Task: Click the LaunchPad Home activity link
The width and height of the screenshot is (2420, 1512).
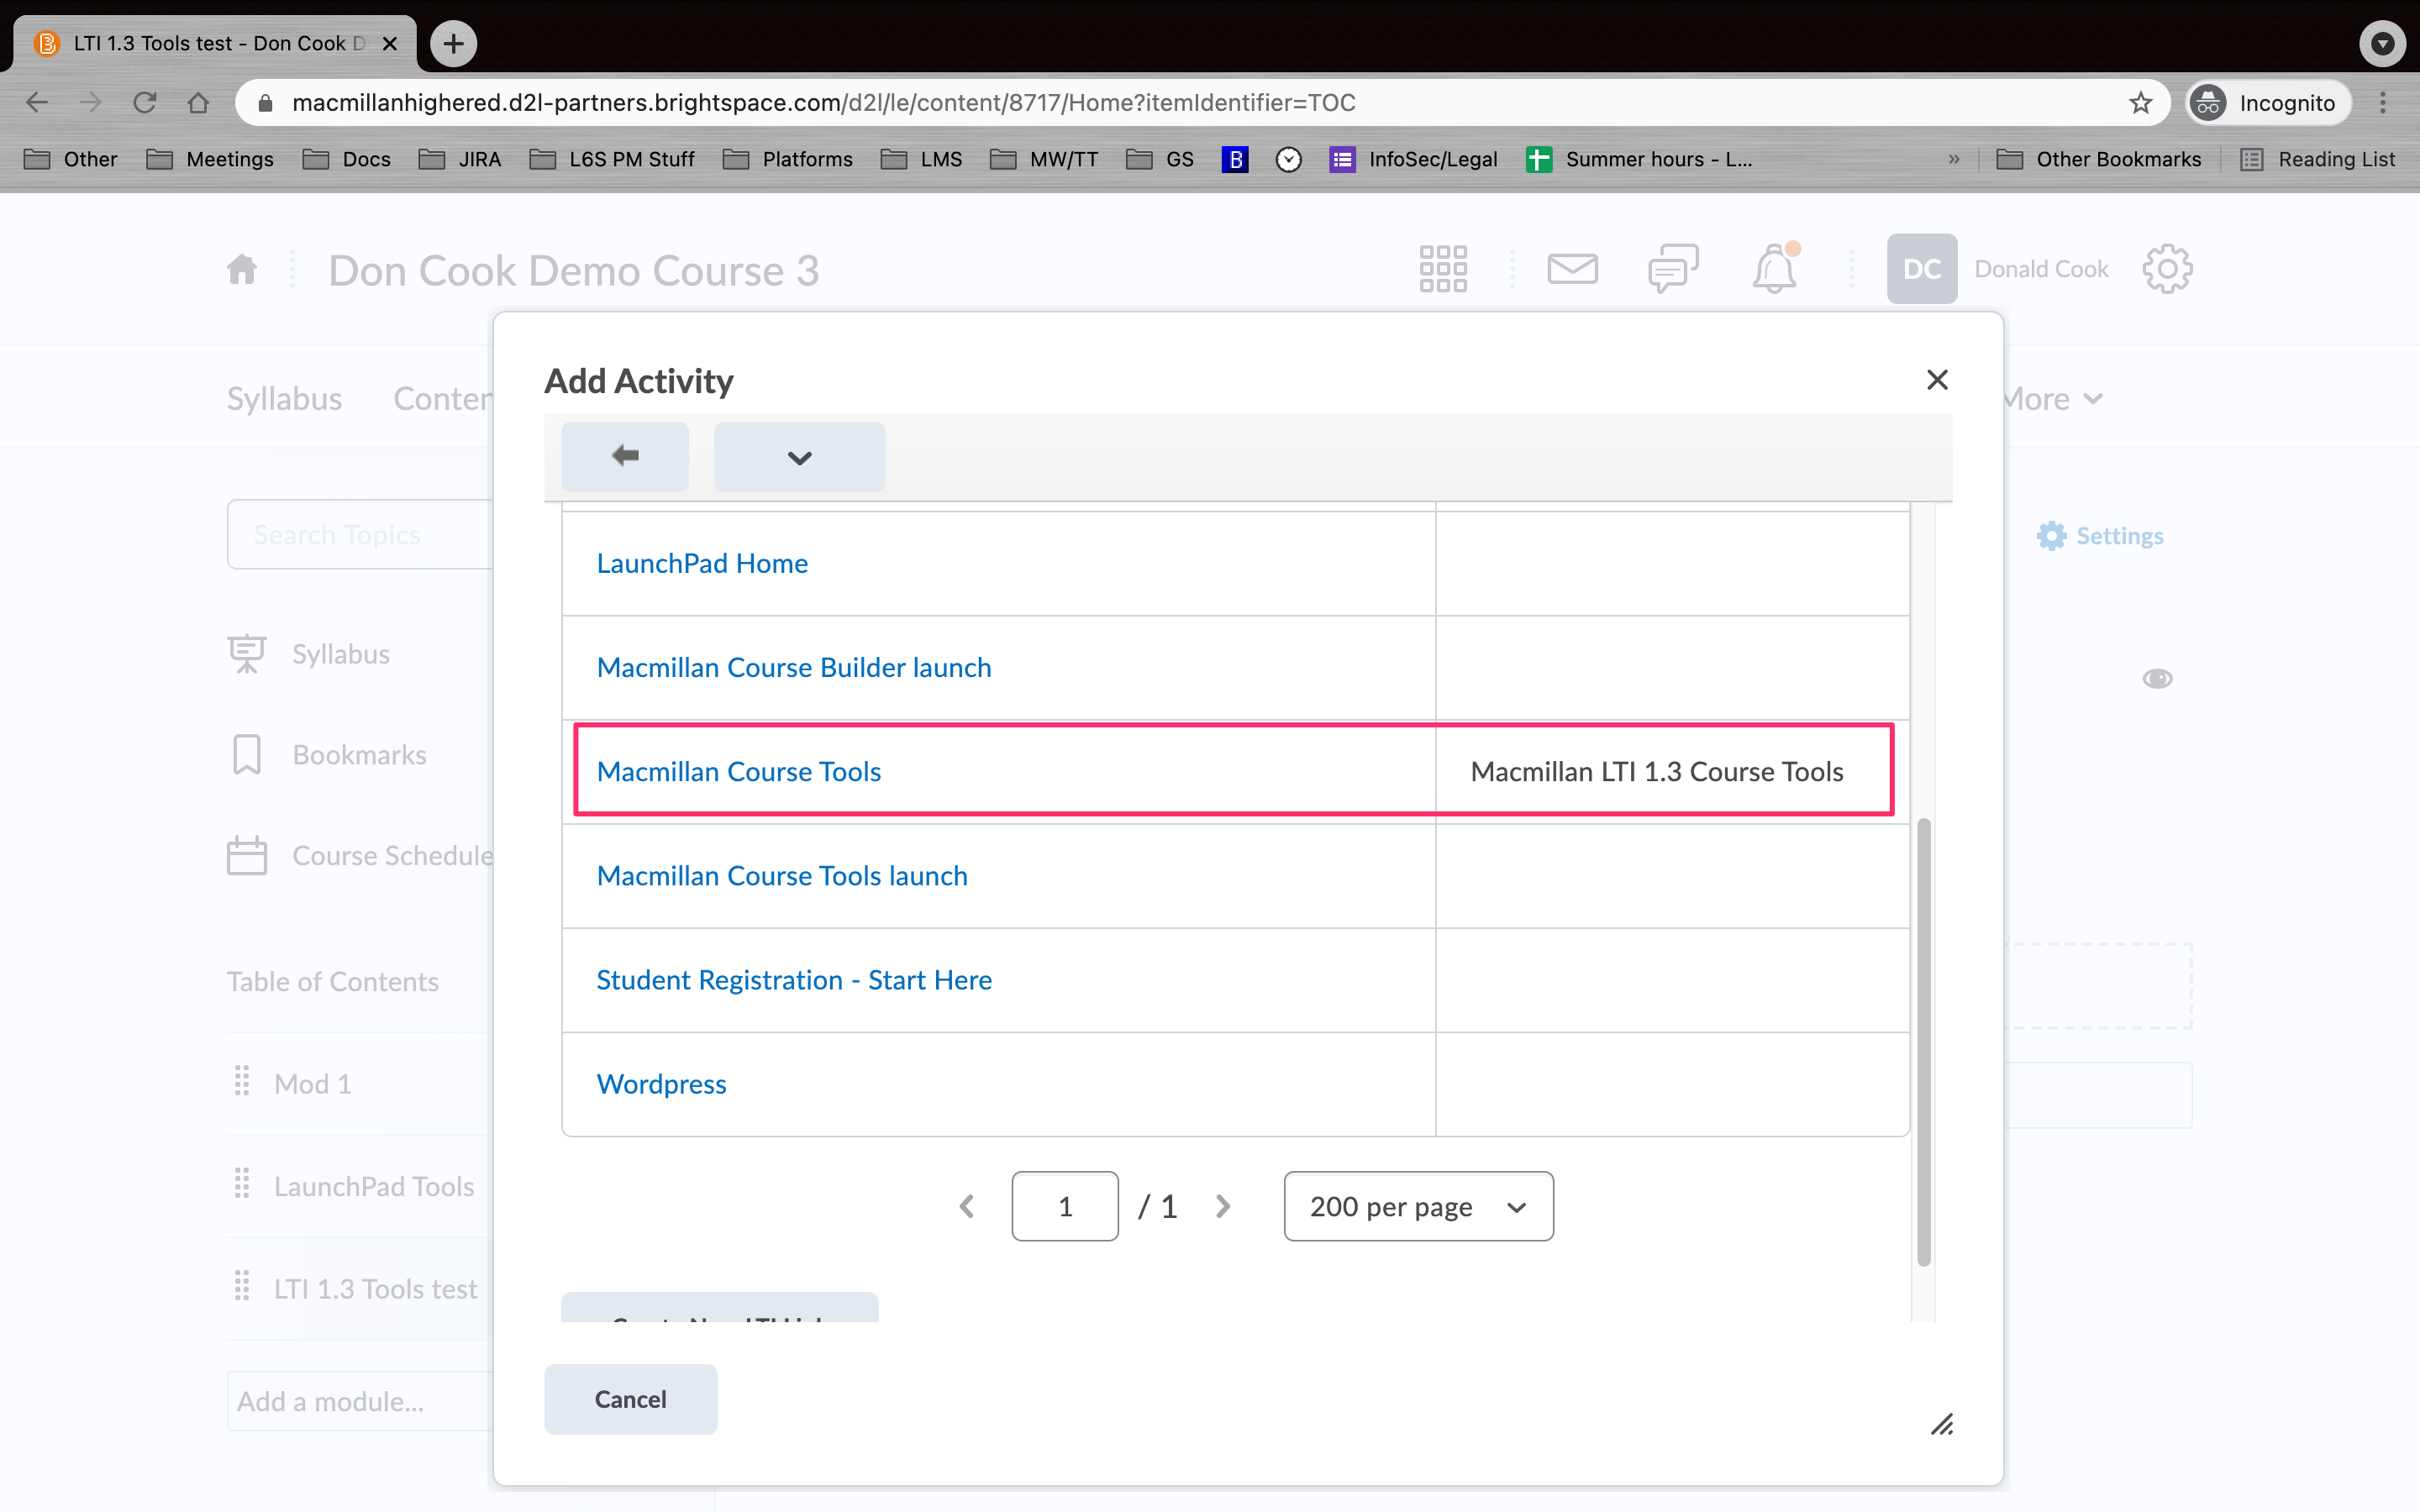Action: pyautogui.click(x=701, y=561)
